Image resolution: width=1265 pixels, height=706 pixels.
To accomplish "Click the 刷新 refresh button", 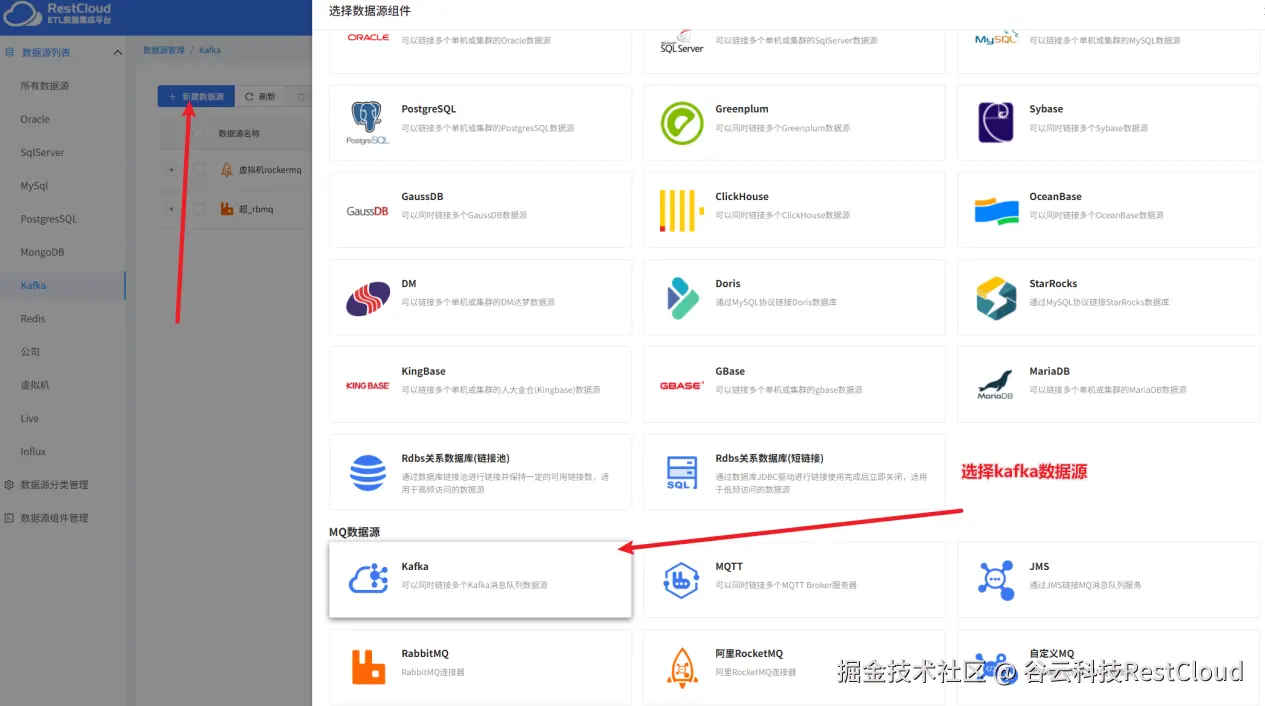I will coord(260,97).
